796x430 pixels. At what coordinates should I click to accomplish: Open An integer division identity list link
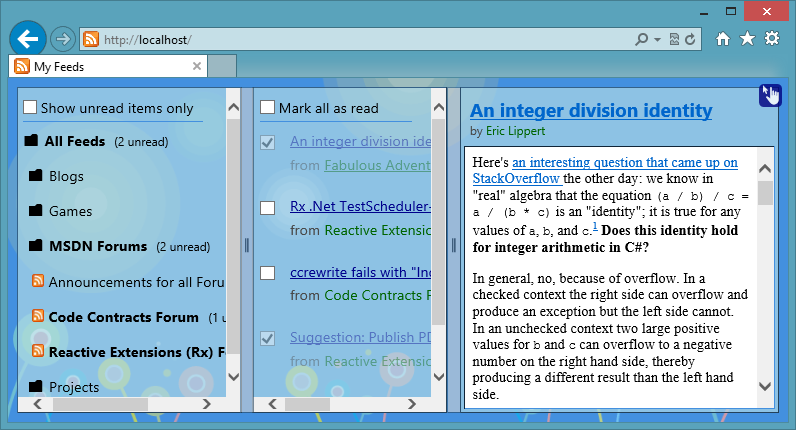coord(360,141)
